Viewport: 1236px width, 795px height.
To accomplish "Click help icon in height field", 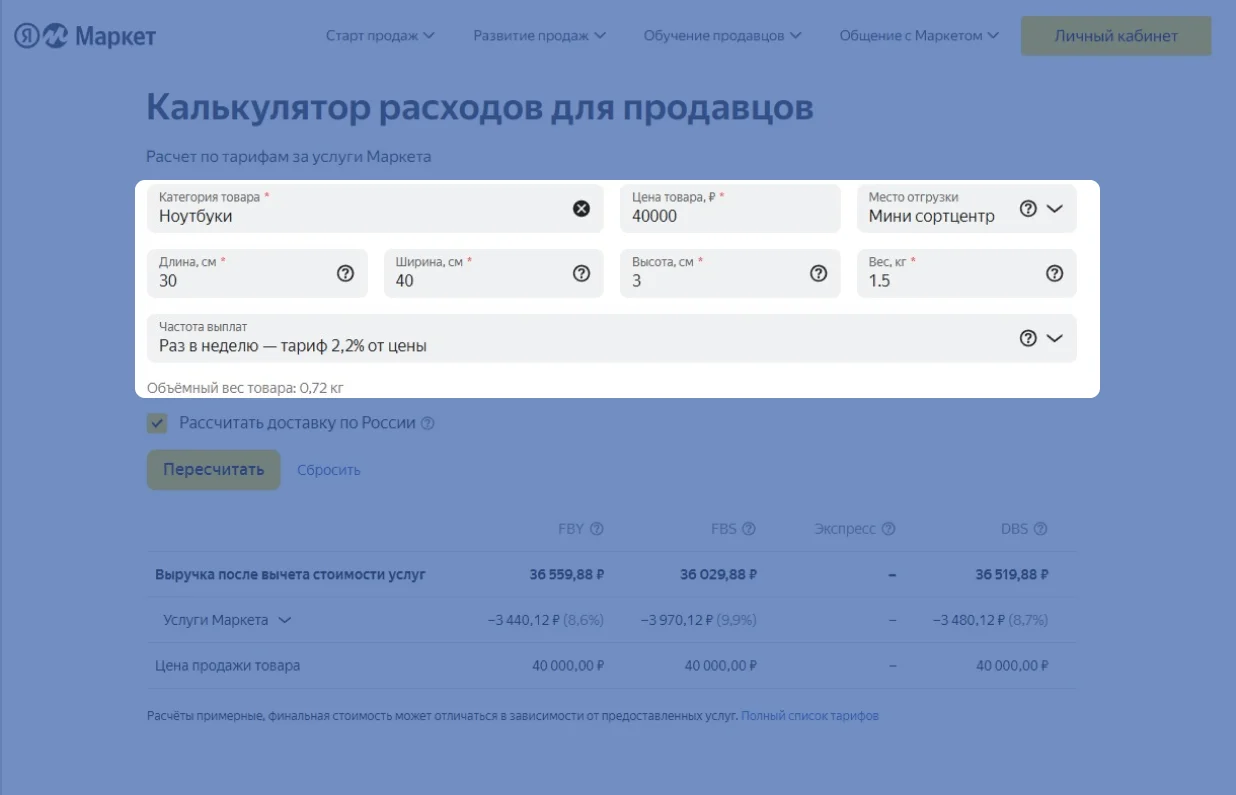I will point(818,273).
